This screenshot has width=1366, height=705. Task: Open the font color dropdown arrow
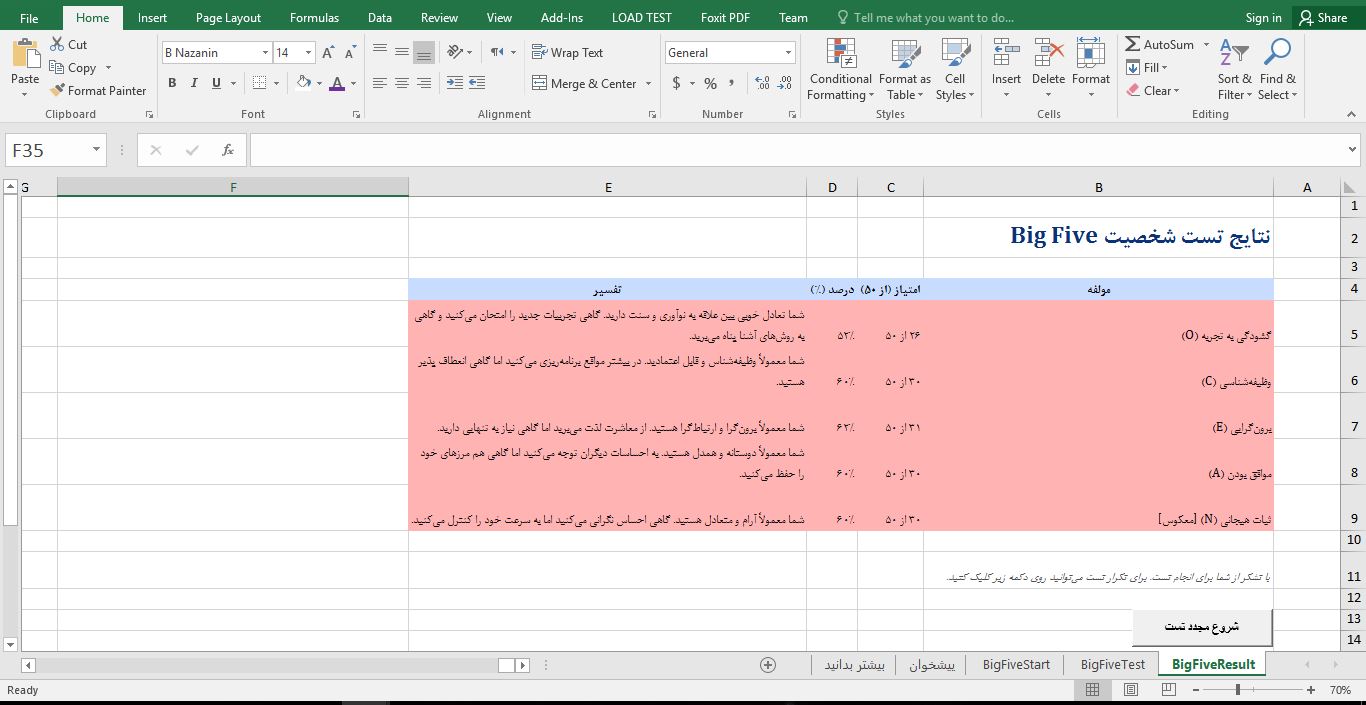(355, 83)
